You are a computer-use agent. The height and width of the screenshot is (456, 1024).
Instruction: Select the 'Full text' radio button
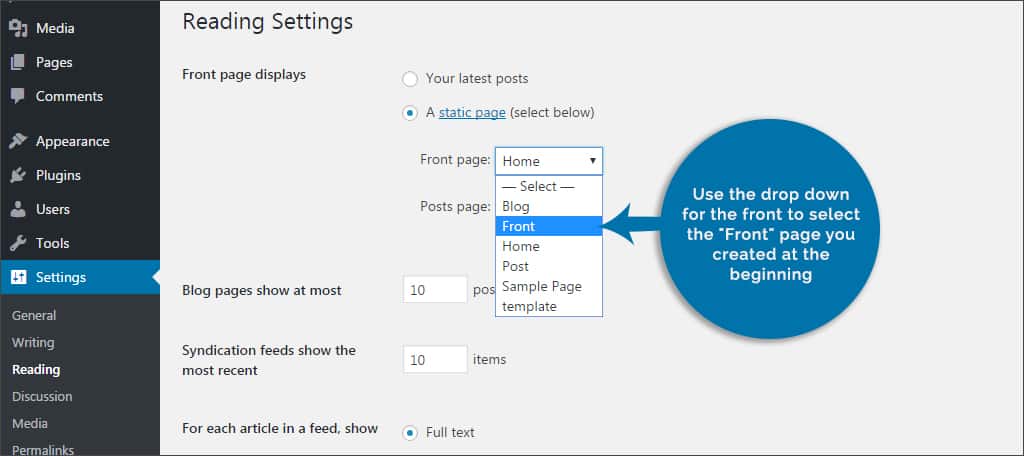point(410,432)
